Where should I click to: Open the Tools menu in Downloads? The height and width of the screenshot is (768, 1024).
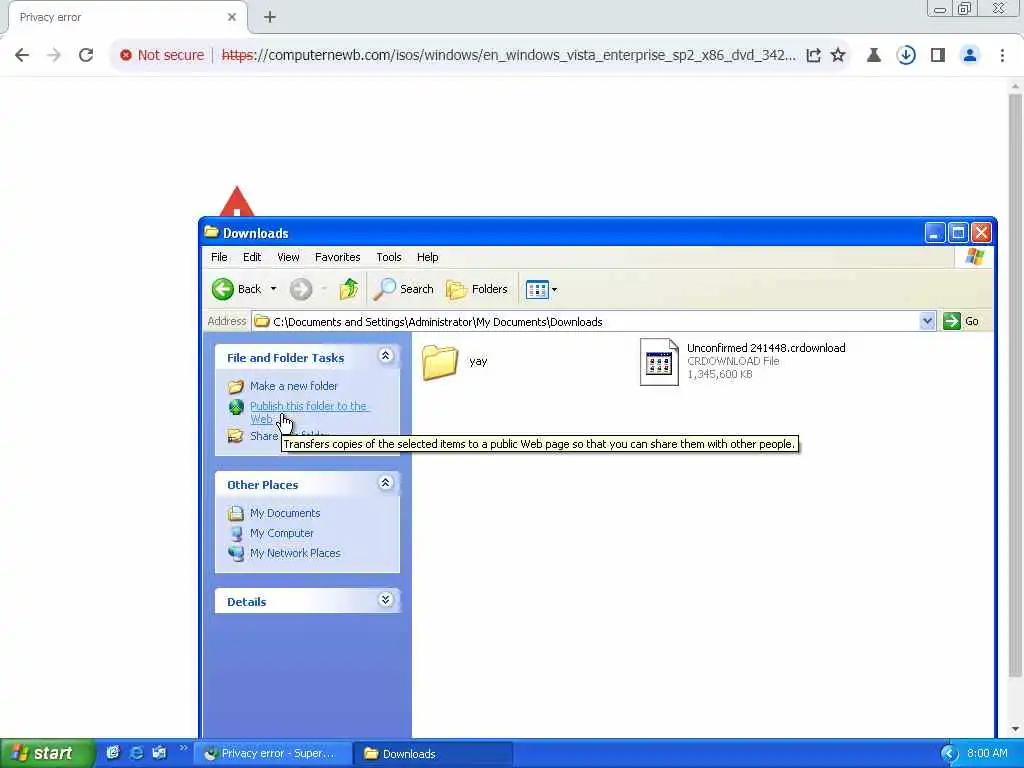click(x=389, y=257)
